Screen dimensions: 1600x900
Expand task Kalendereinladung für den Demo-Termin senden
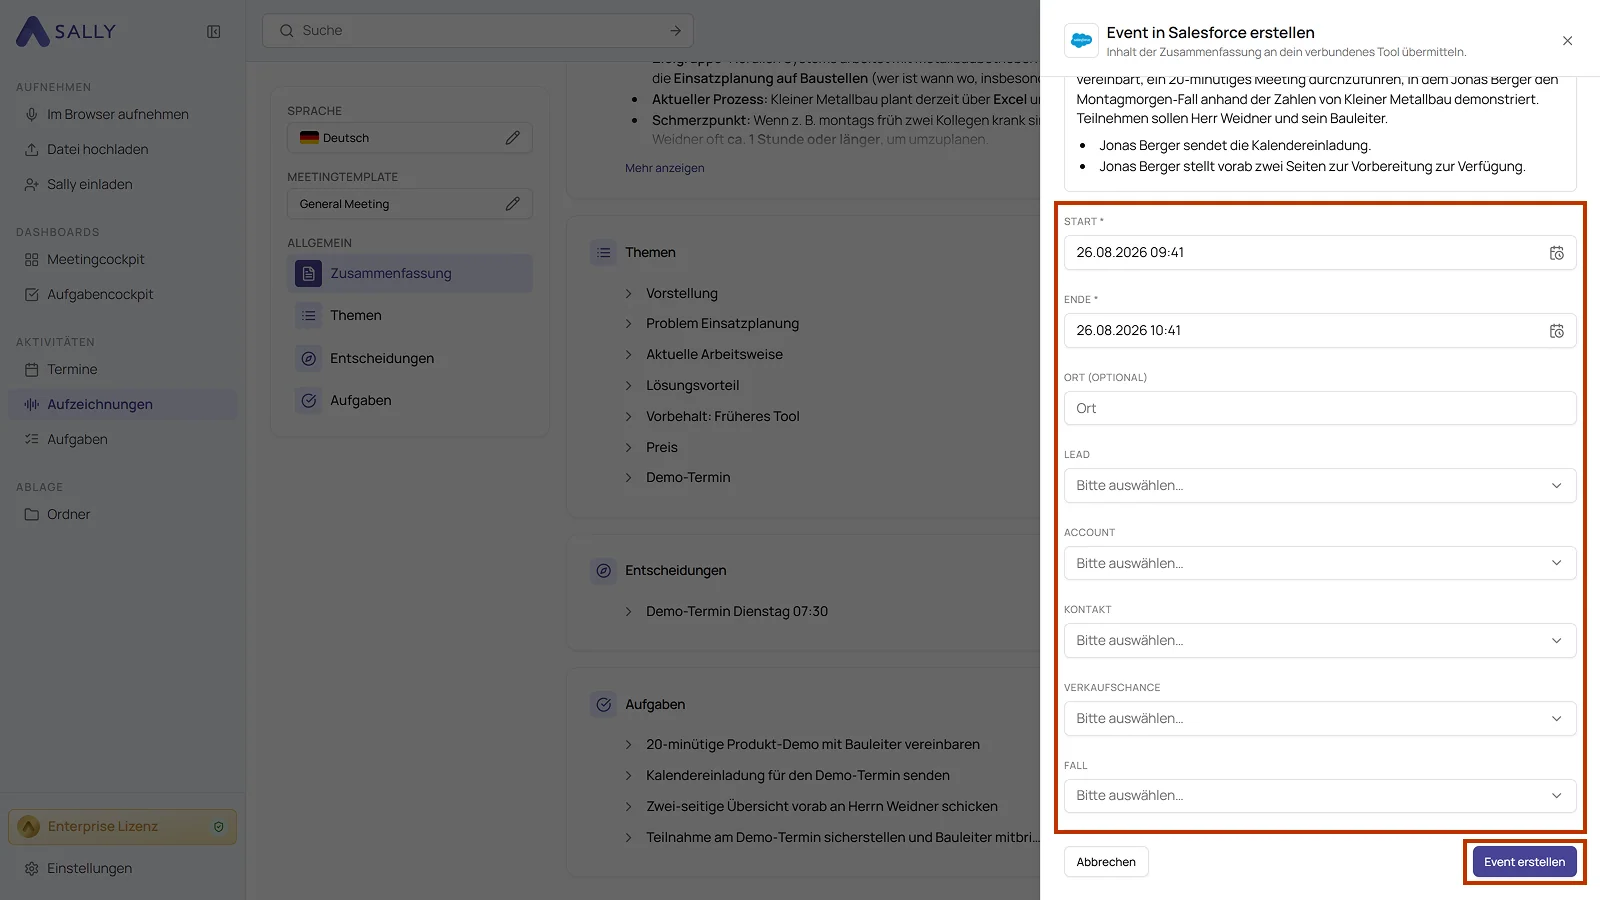click(628, 776)
